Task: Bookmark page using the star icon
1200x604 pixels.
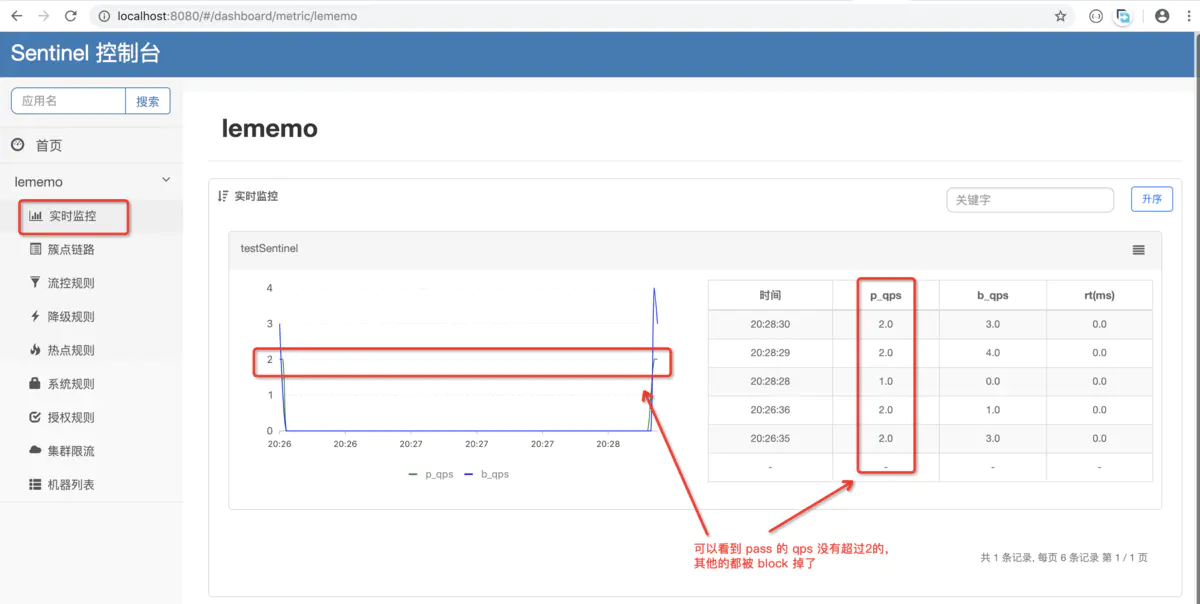Action: [x=1060, y=16]
